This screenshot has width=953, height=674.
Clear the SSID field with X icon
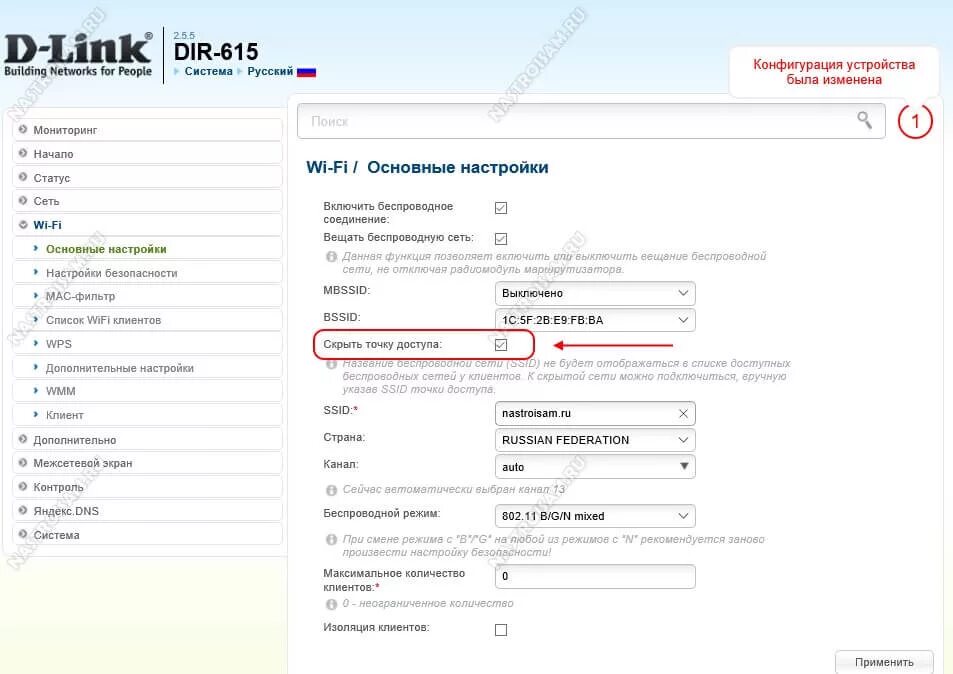[683, 413]
